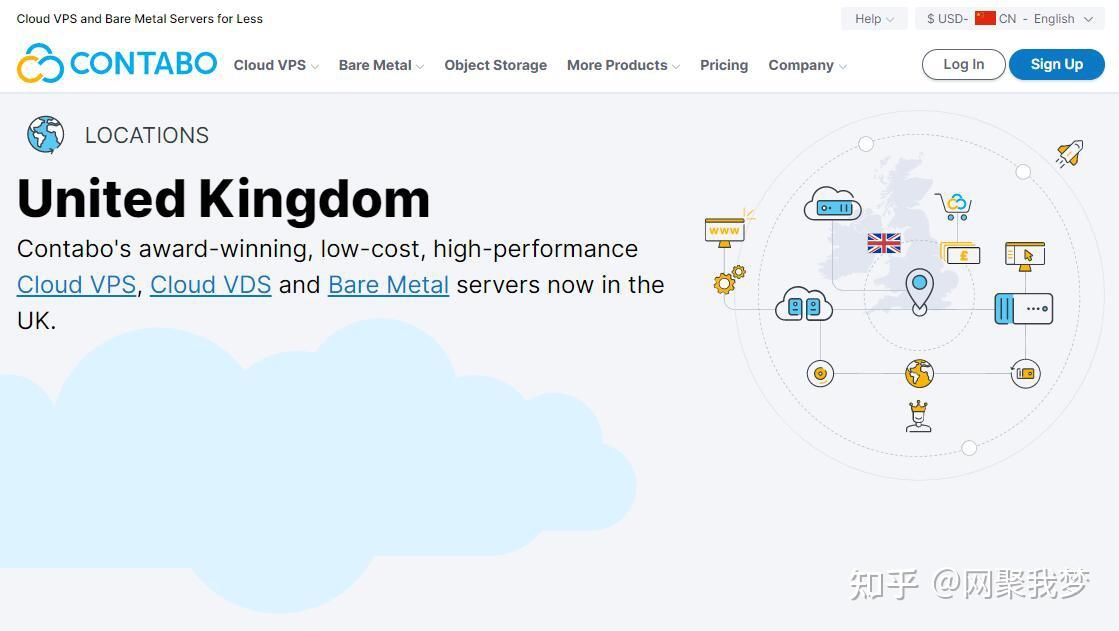Open the Help dropdown
The image size is (1119, 631).
(x=874, y=19)
